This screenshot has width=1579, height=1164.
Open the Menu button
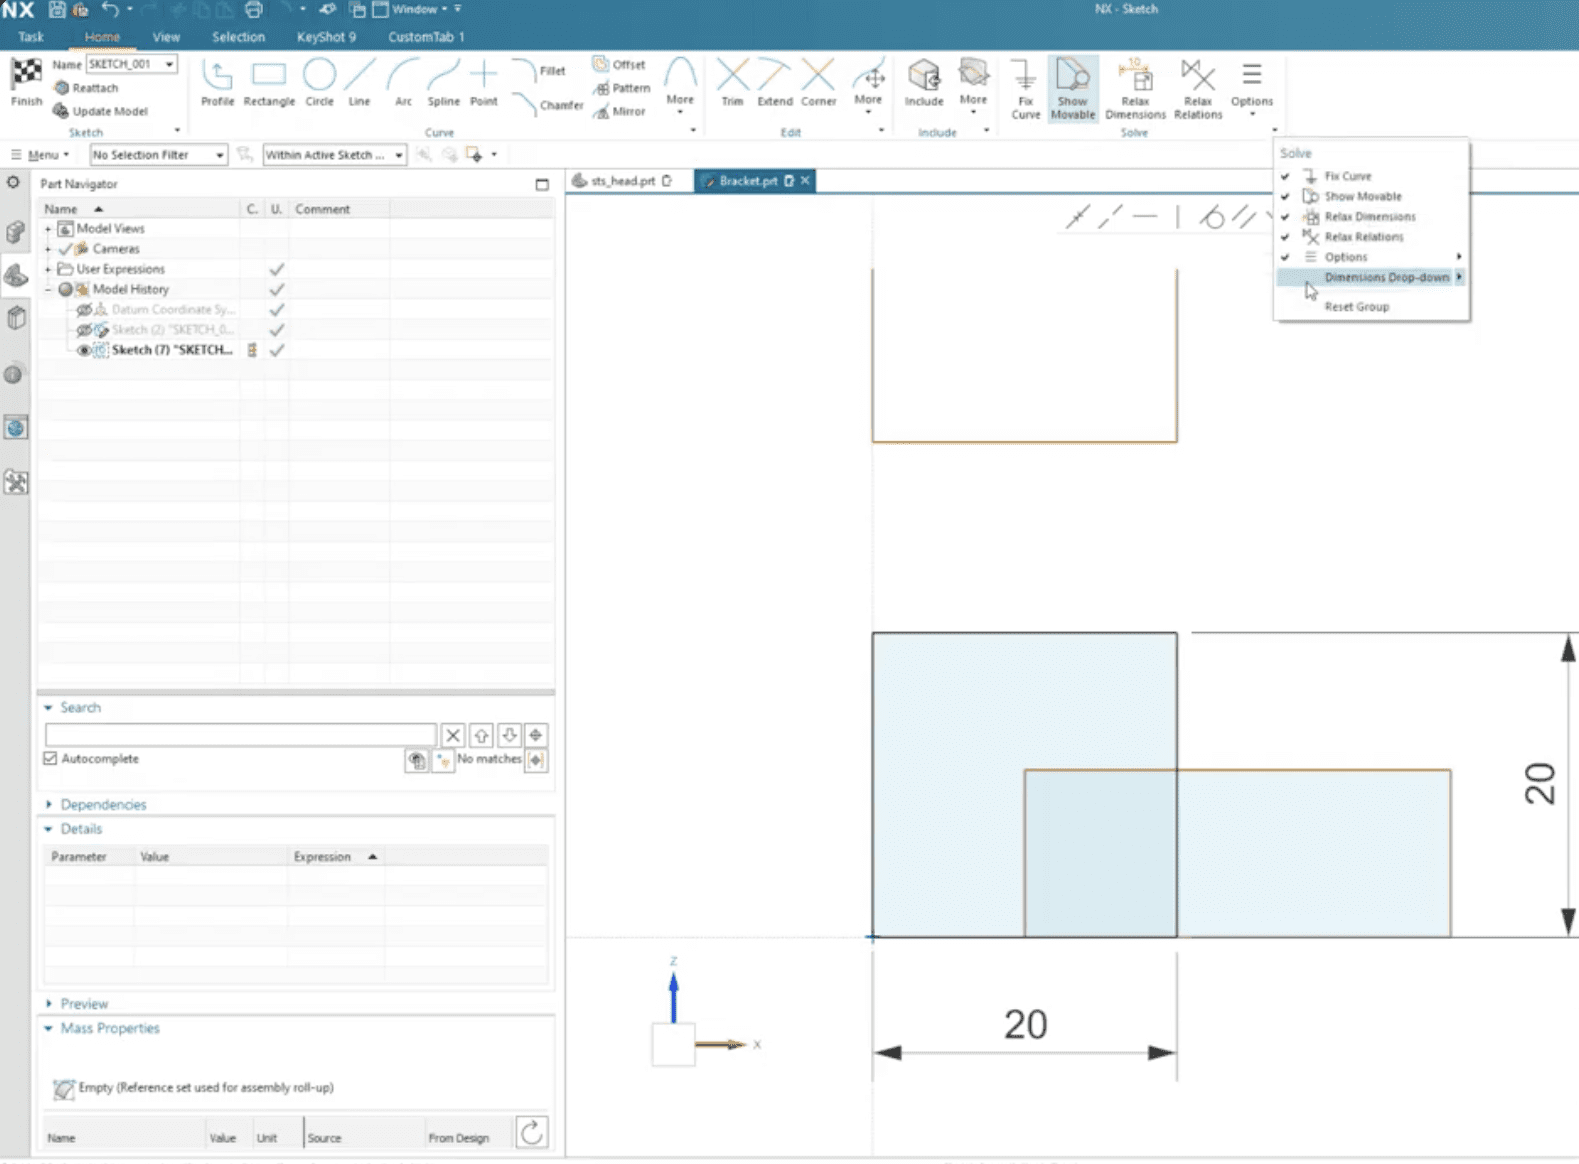point(40,155)
